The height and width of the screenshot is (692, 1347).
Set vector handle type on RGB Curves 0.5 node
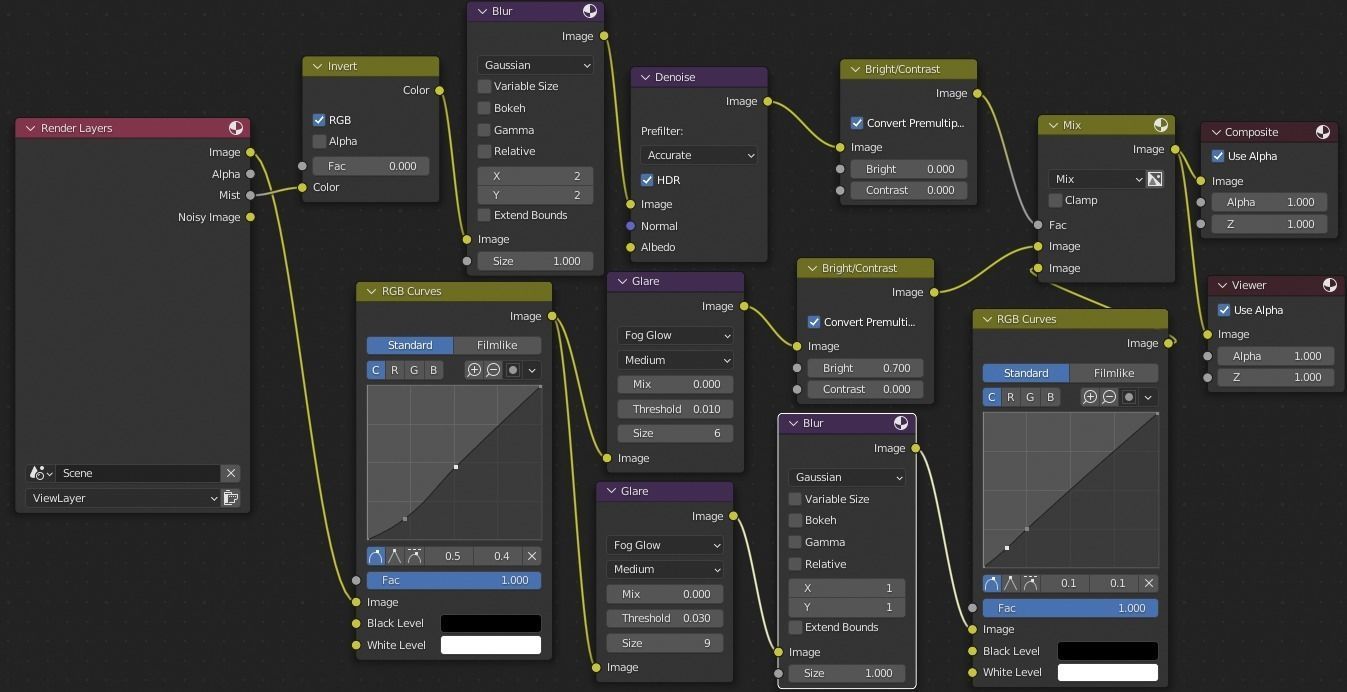pyautogui.click(x=395, y=556)
